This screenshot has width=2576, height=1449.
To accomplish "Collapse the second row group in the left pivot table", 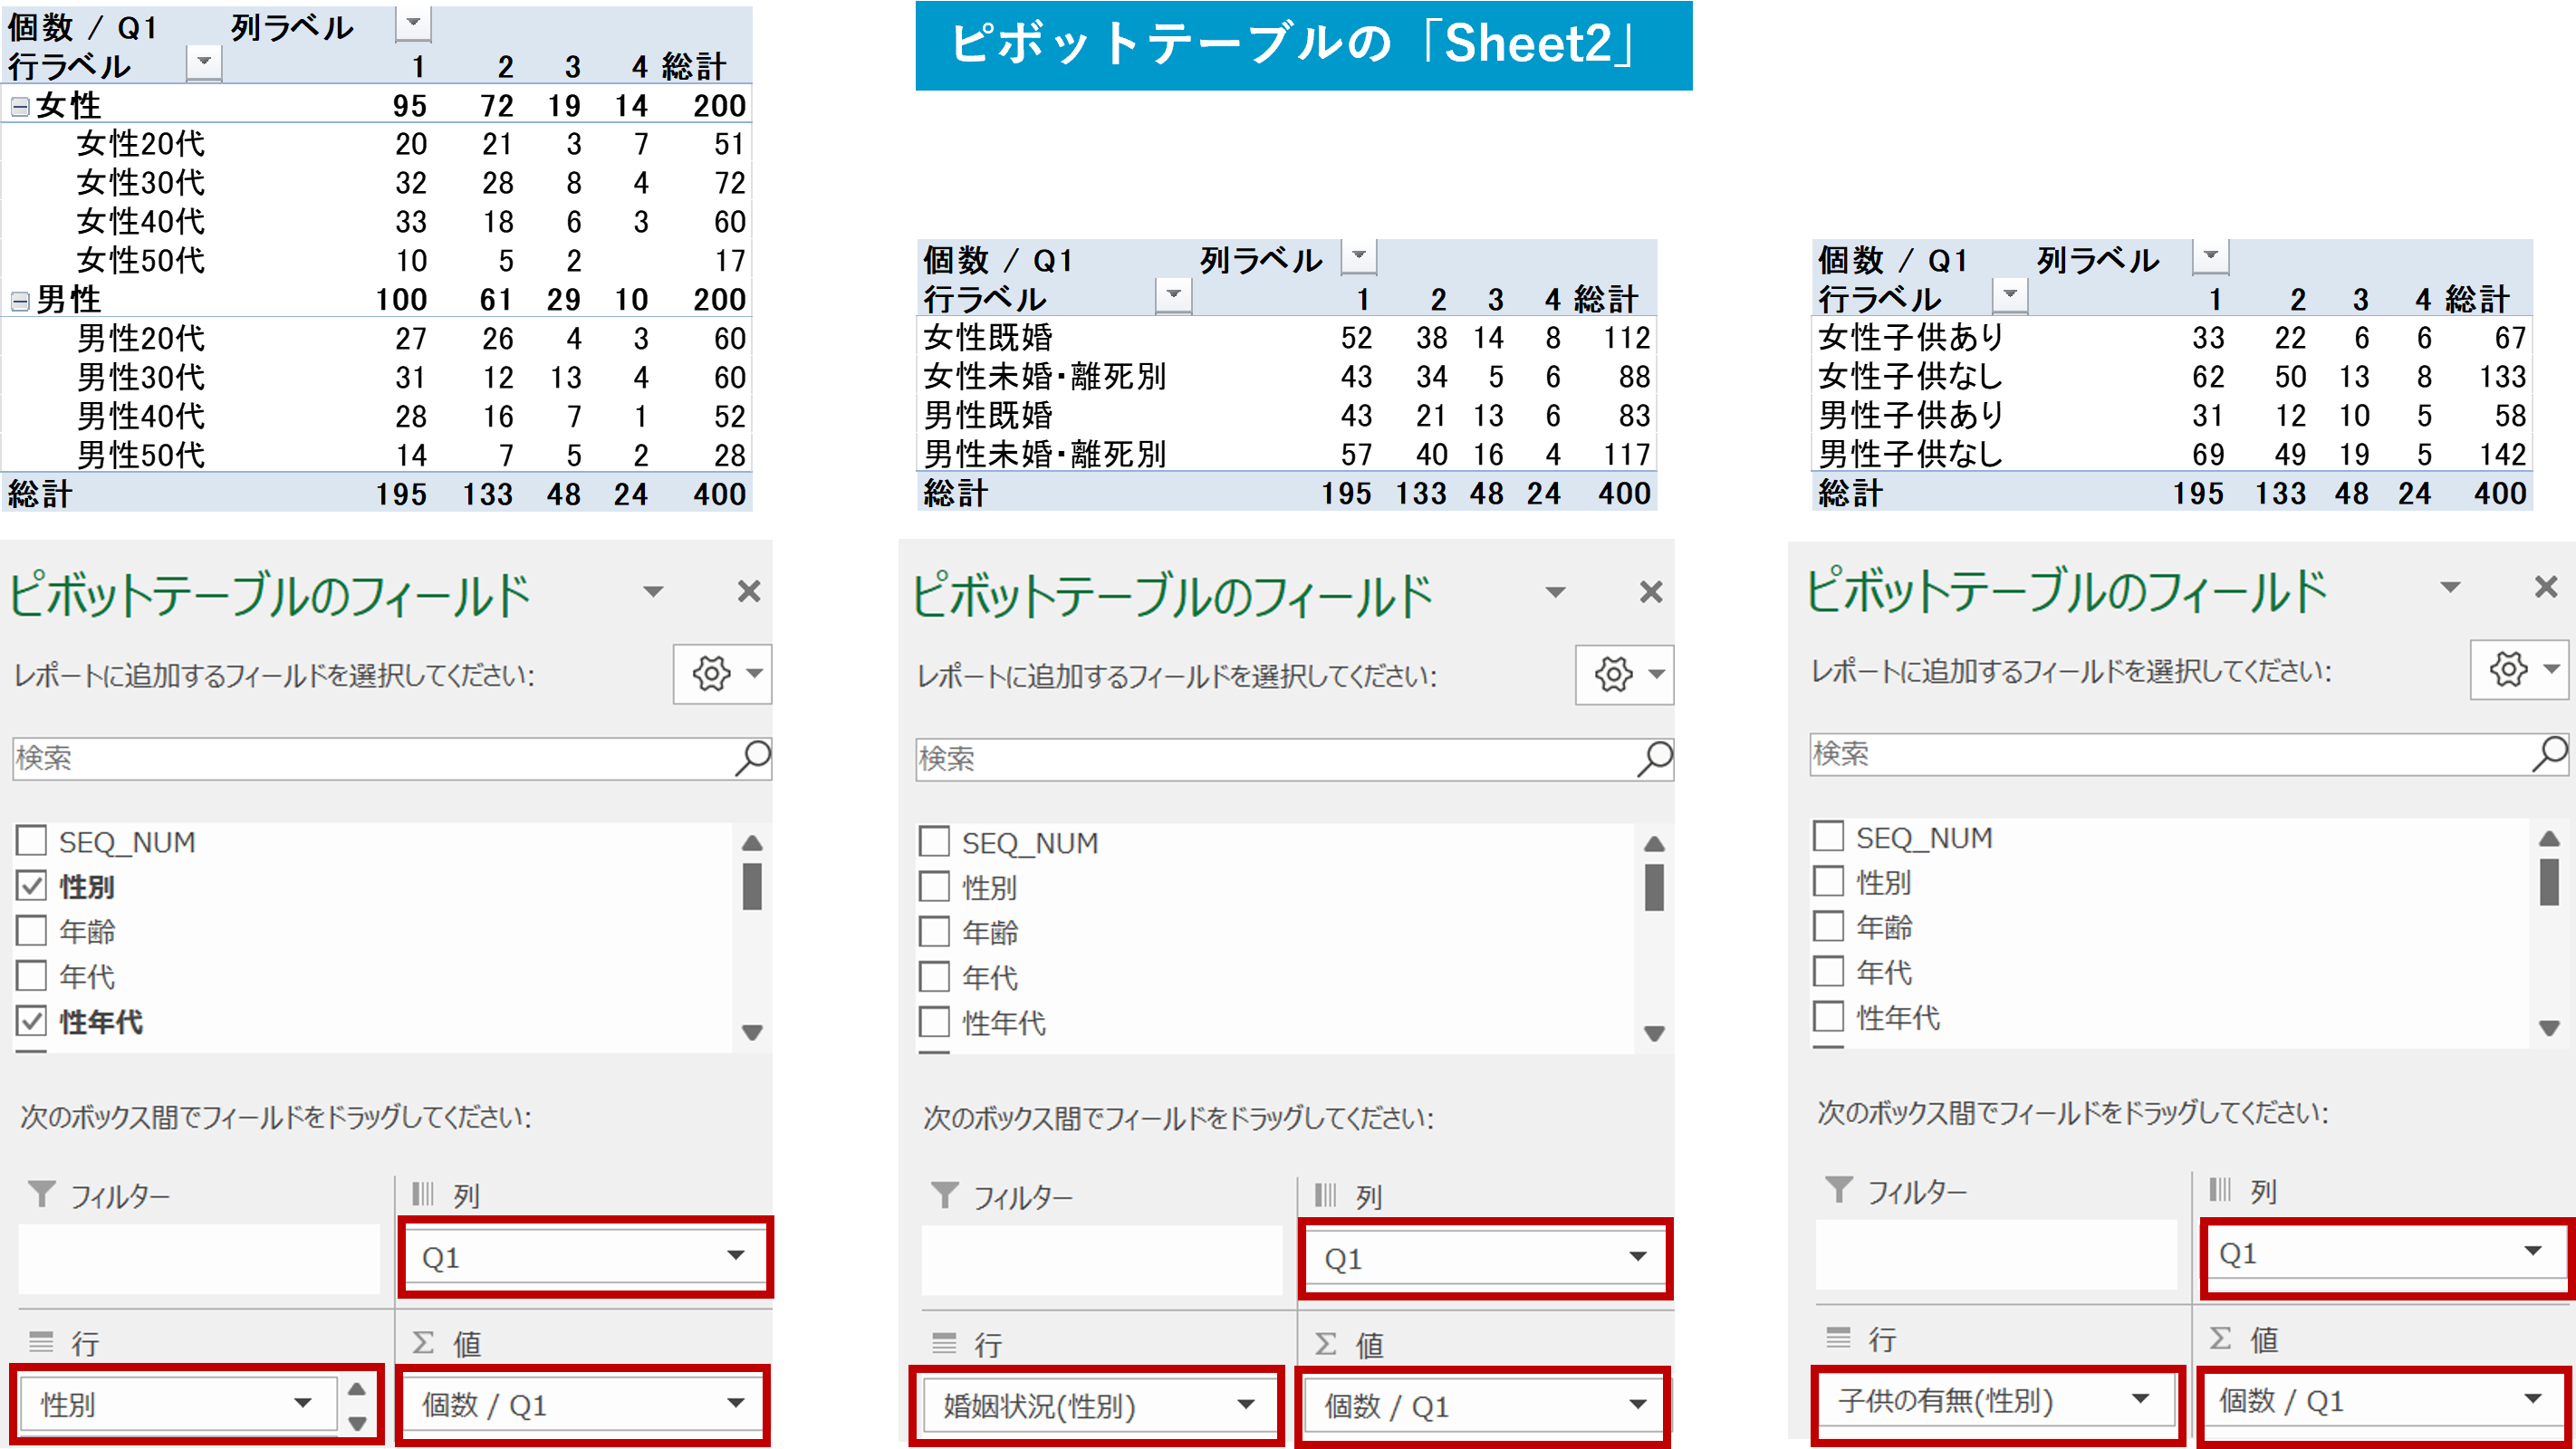I will click(x=20, y=301).
